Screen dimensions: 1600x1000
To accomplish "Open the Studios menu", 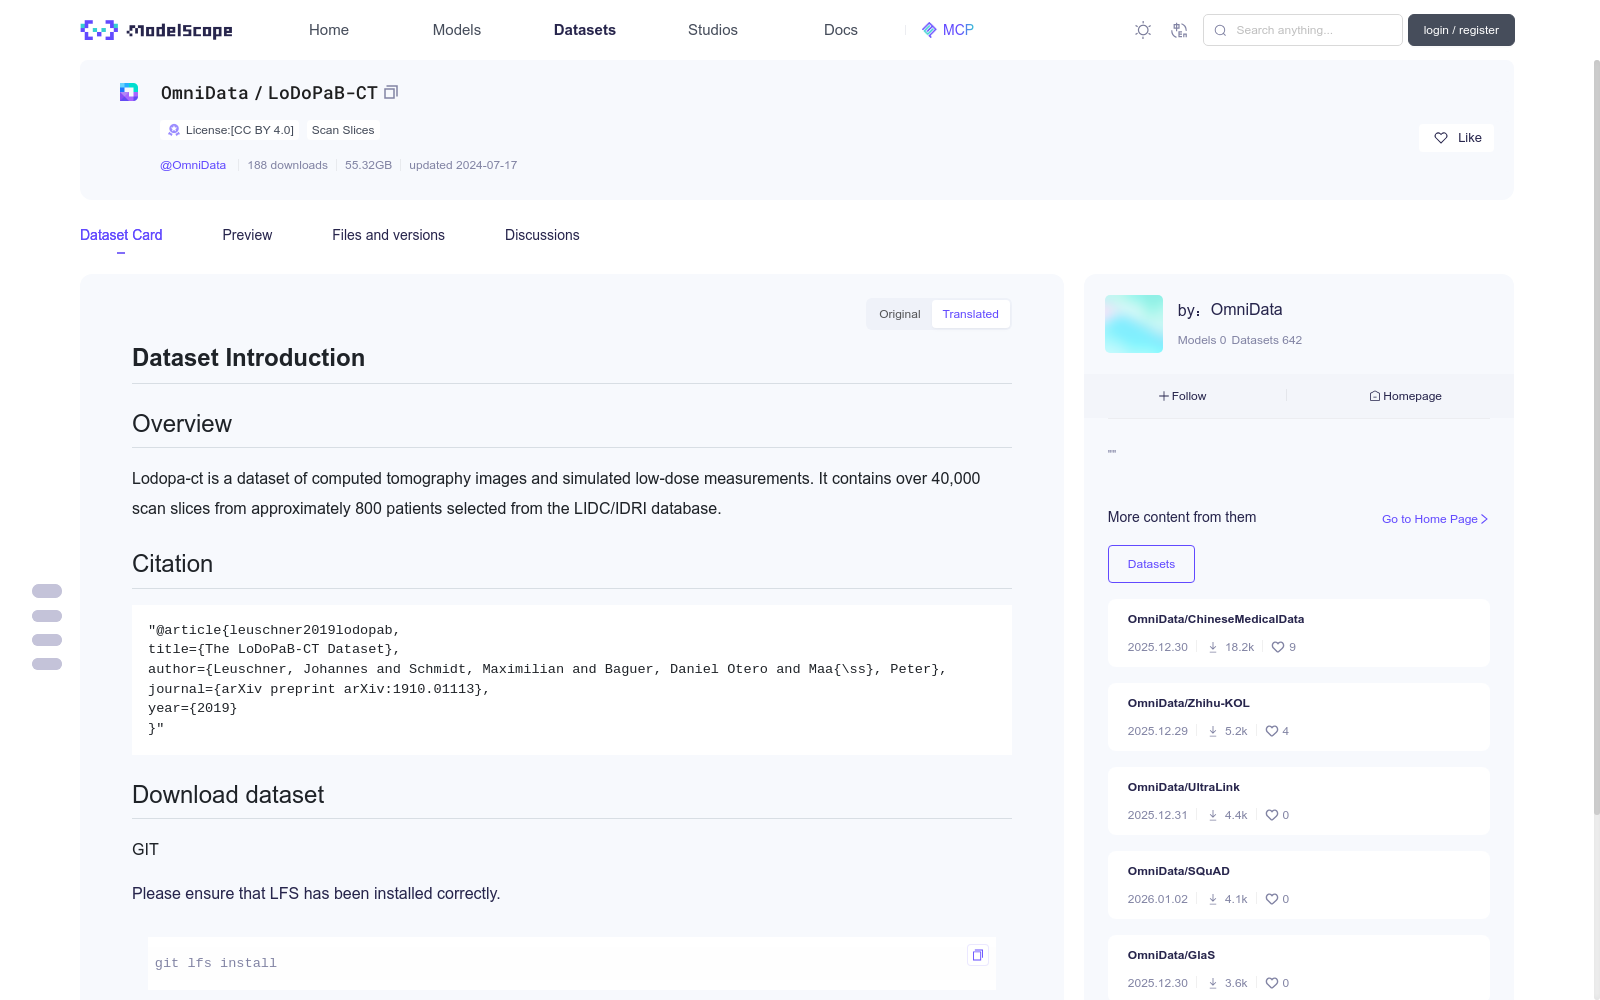I will 713,30.
